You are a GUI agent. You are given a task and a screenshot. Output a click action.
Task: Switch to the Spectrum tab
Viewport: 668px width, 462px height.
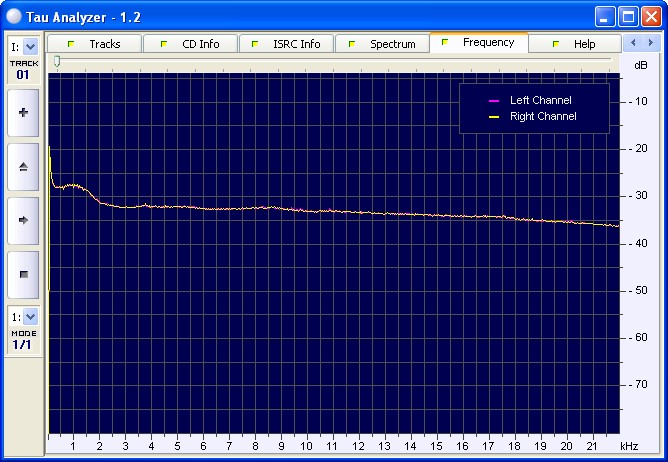coord(382,44)
